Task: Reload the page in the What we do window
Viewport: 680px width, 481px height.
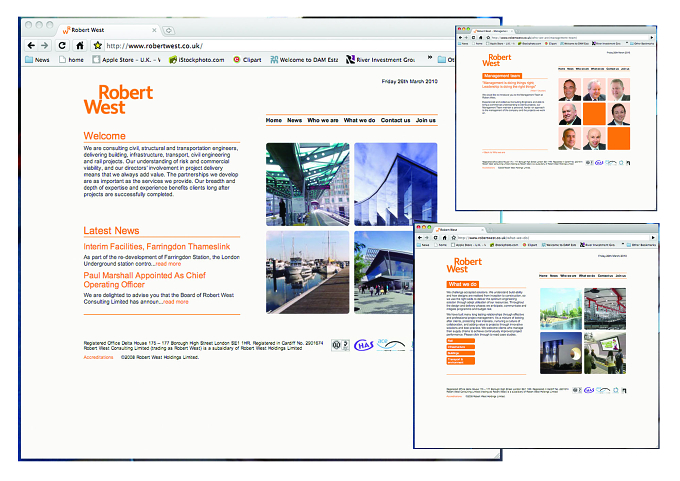Action: (x=435, y=238)
